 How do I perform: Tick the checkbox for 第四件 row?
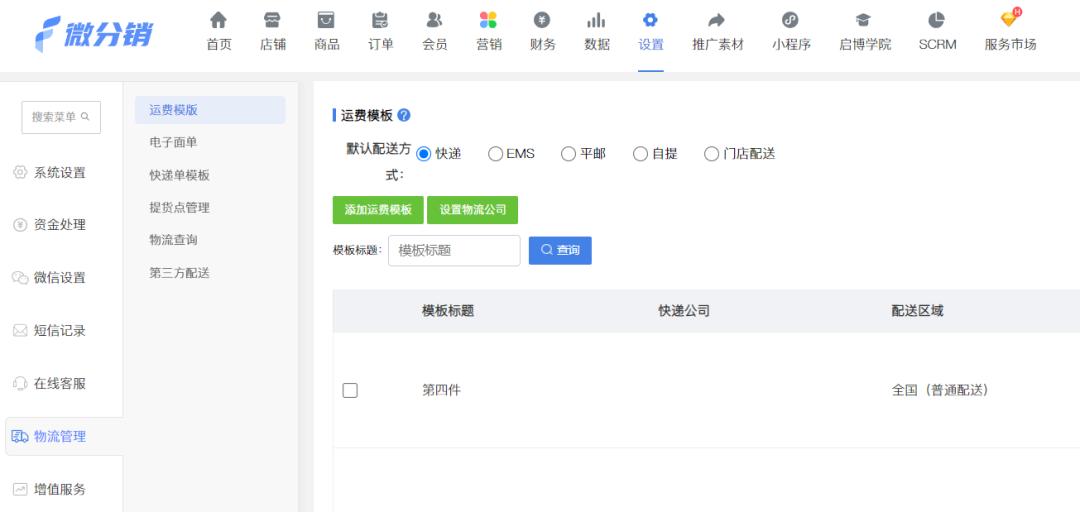coord(350,391)
